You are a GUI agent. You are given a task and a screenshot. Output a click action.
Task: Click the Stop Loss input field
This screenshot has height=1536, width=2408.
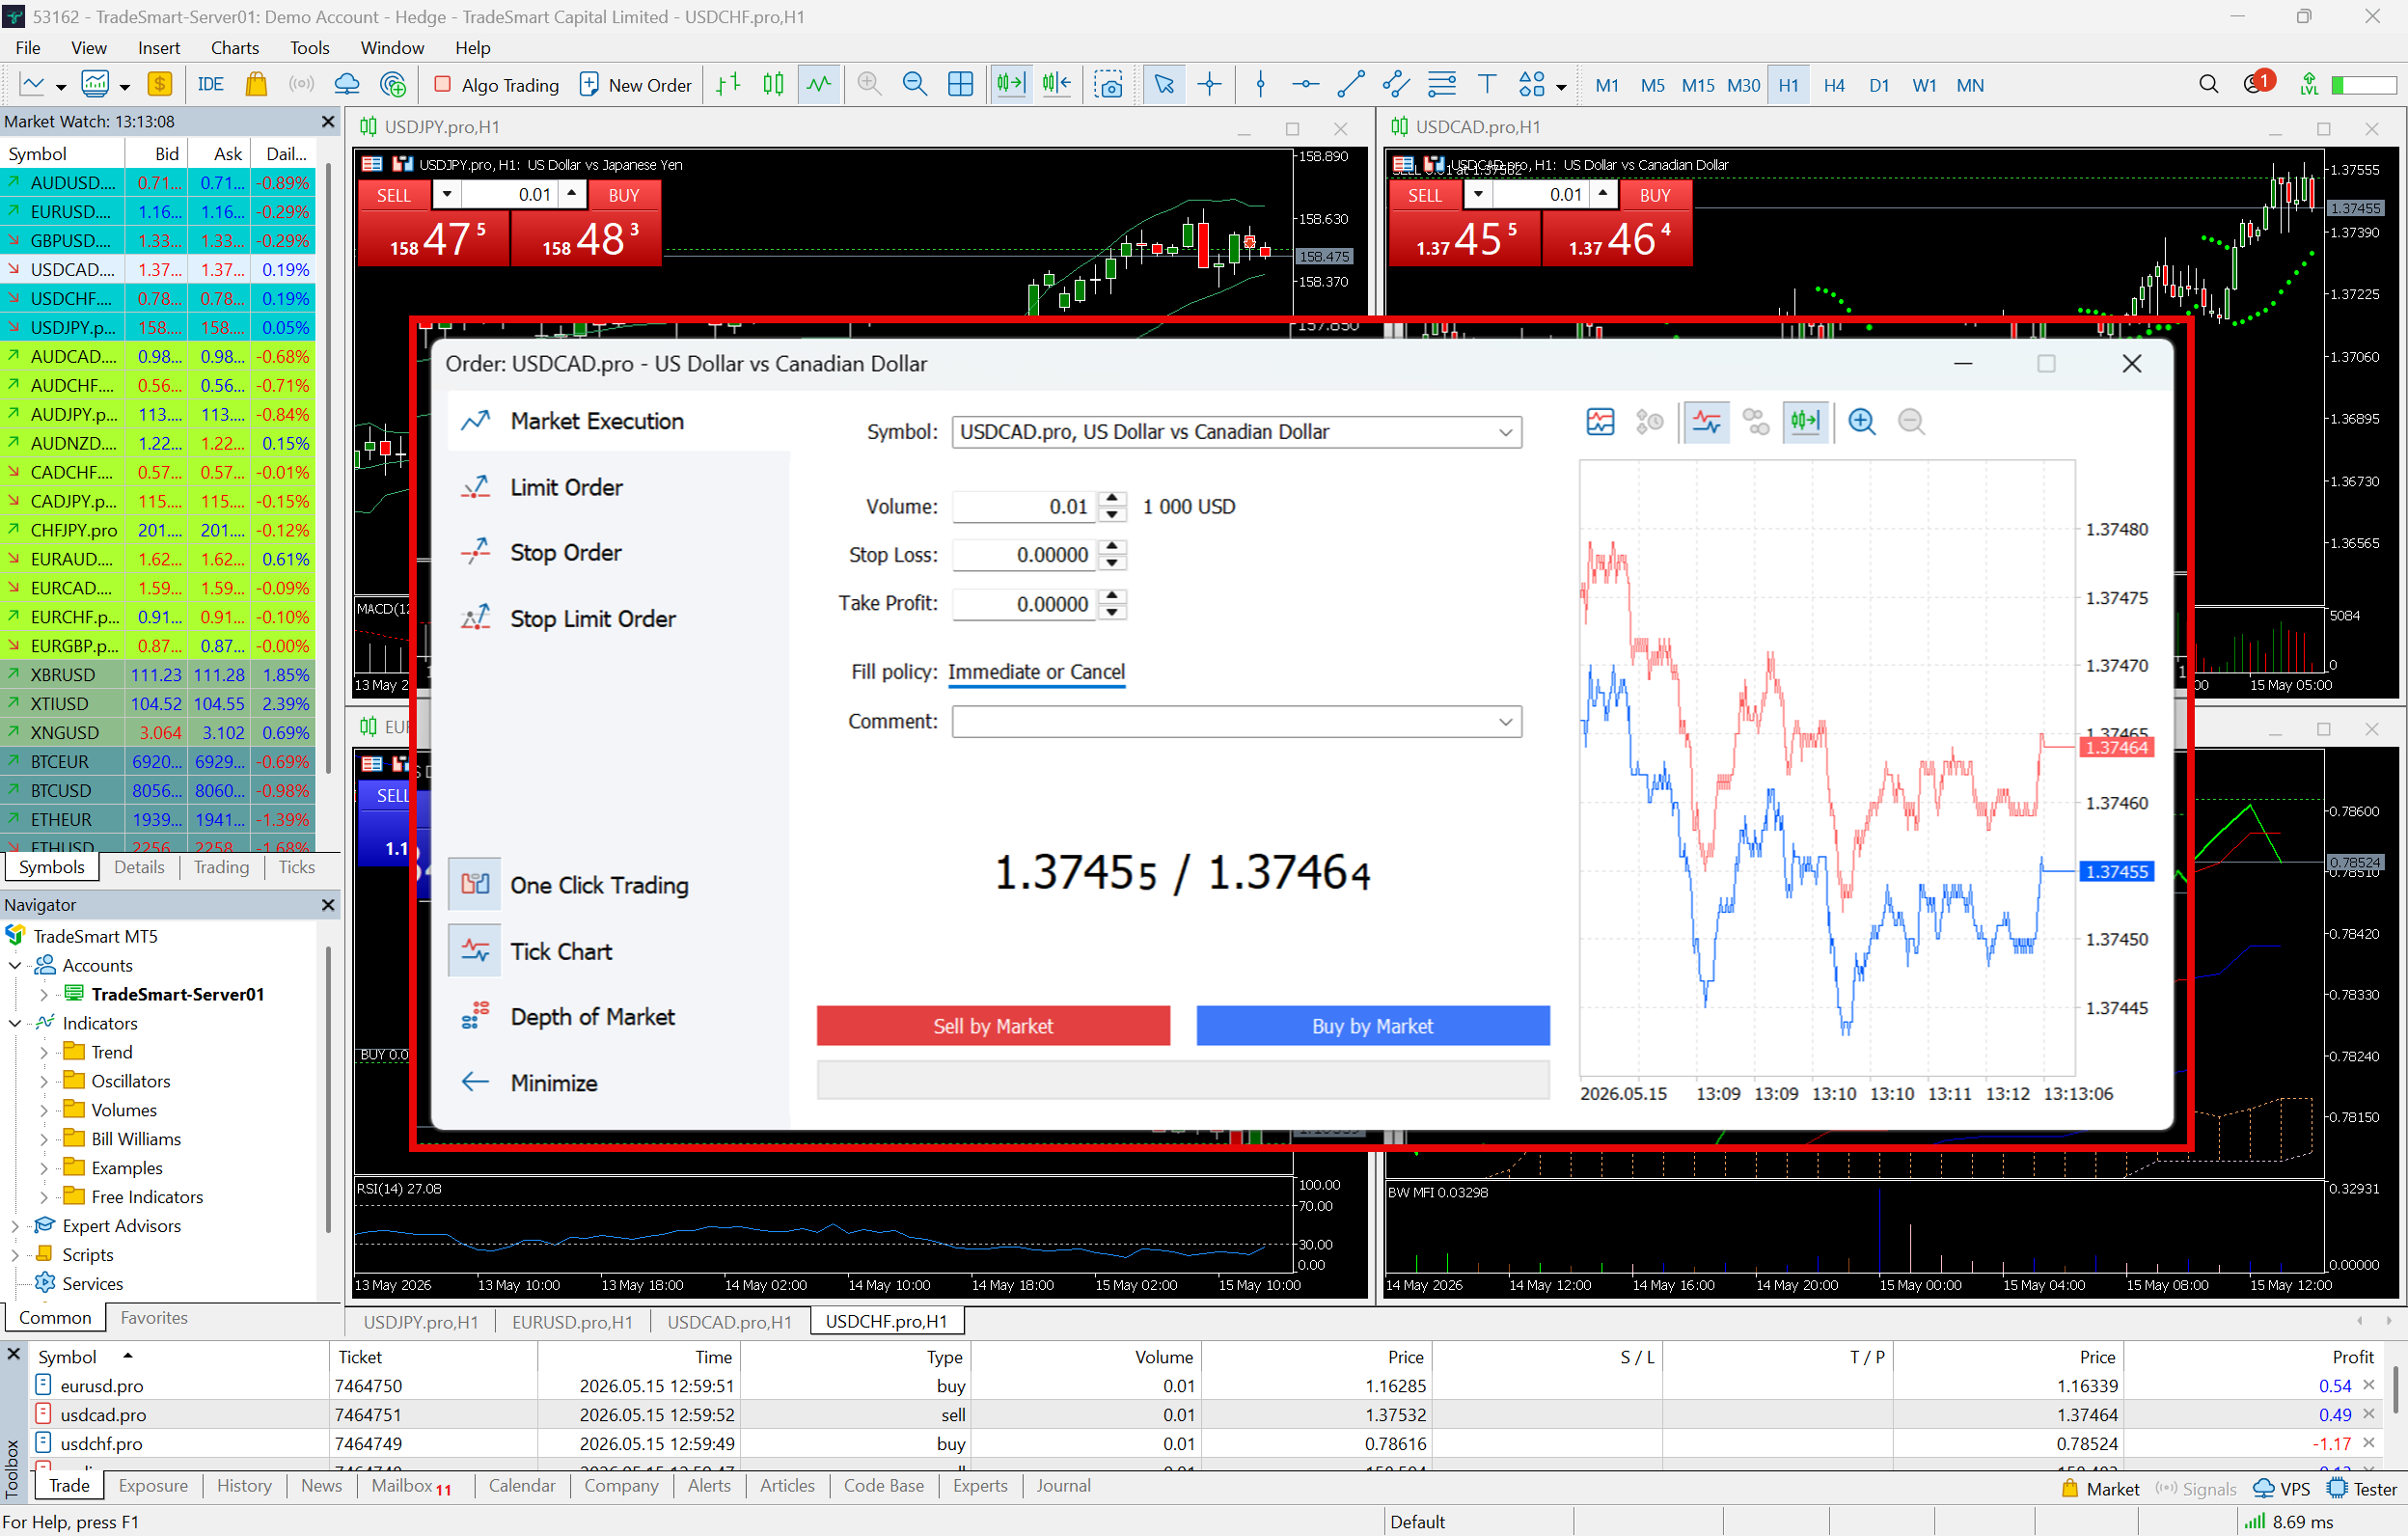1024,555
